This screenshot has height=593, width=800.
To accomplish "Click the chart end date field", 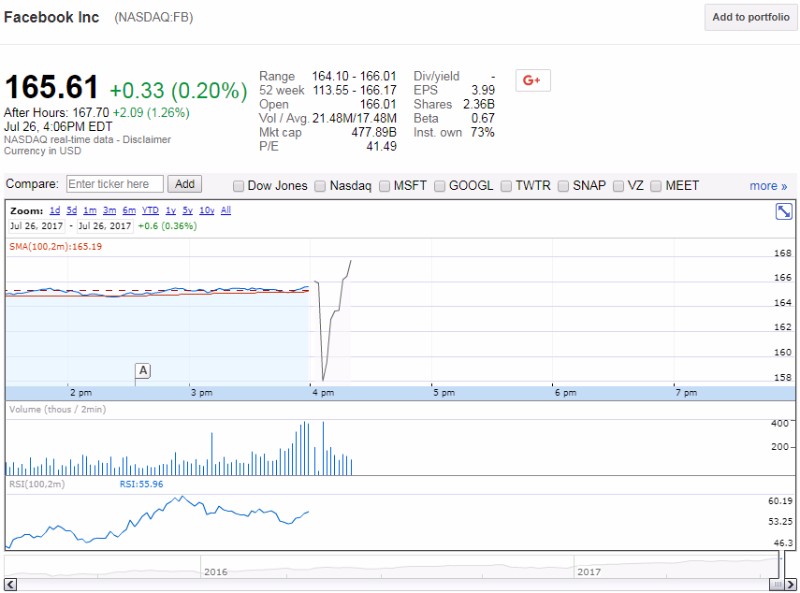I will [105, 226].
